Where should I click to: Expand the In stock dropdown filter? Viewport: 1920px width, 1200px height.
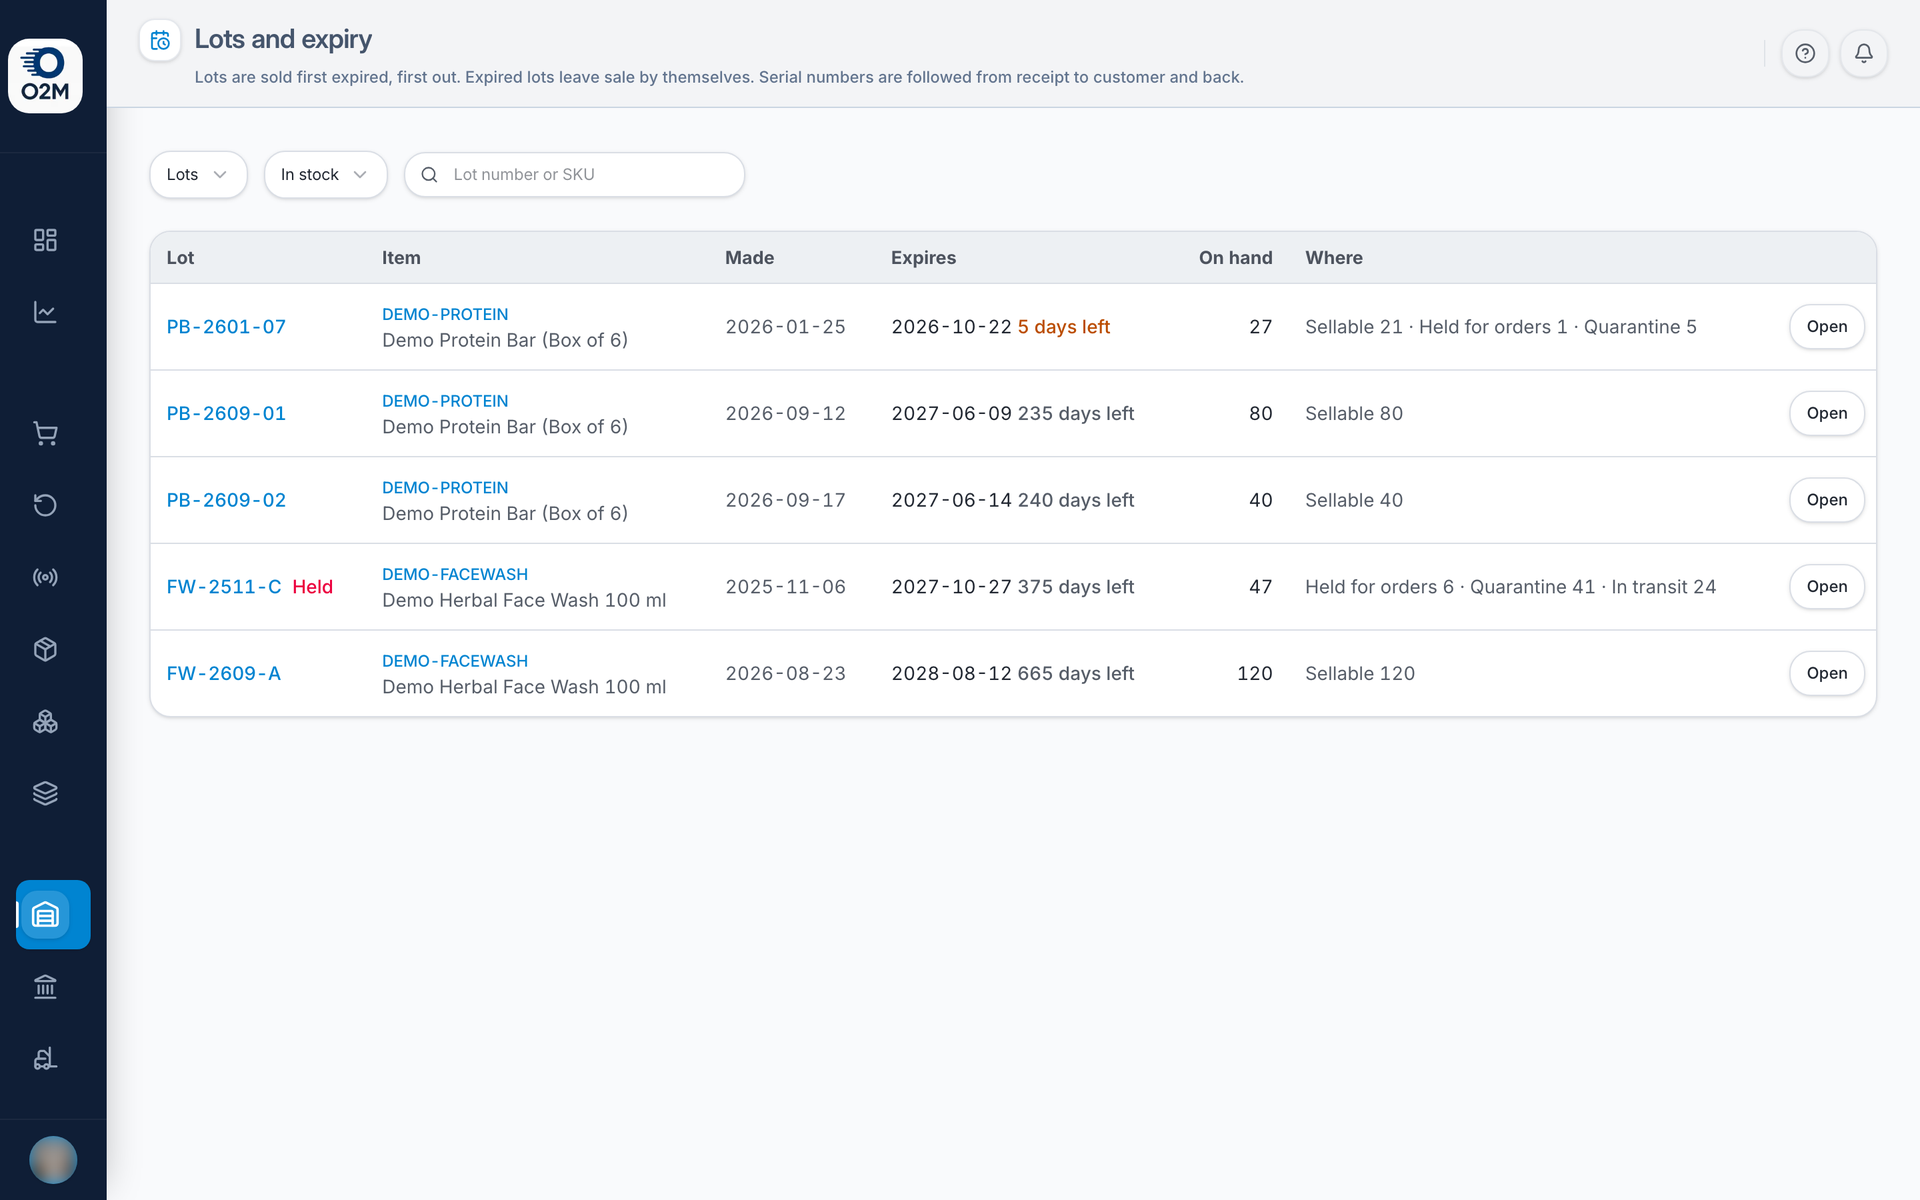point(325,175)
